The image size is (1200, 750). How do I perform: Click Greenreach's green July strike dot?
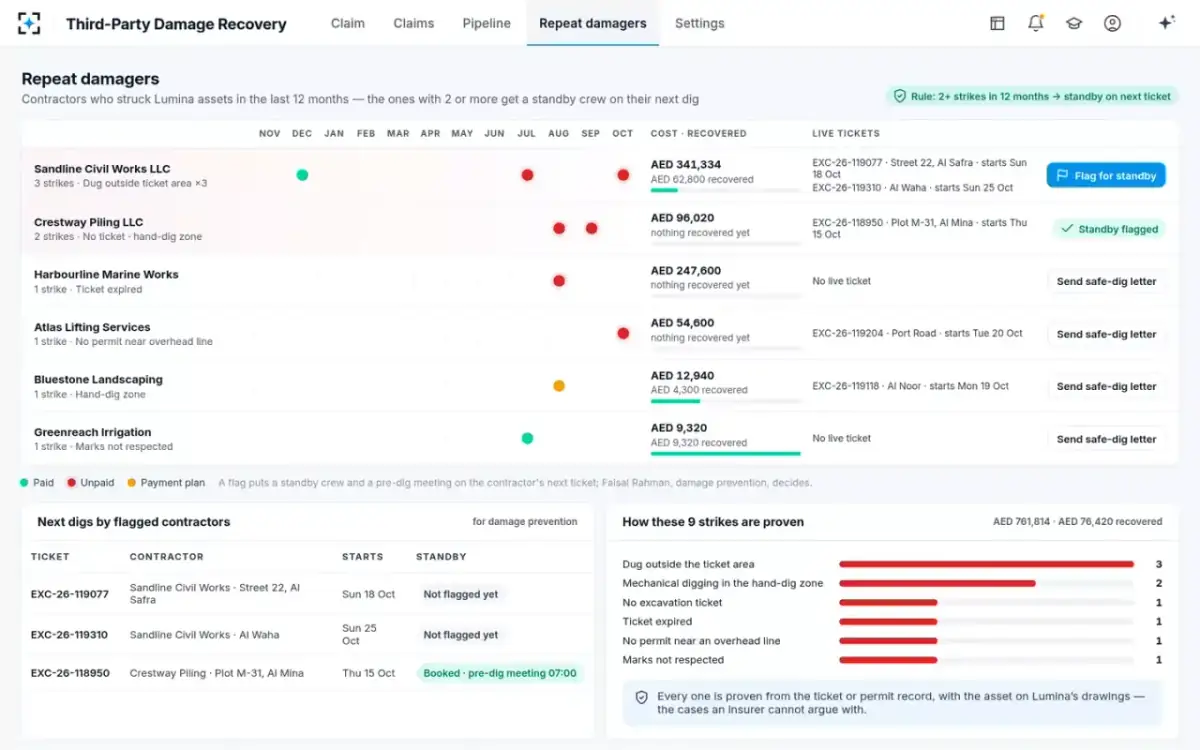(527, 438)
